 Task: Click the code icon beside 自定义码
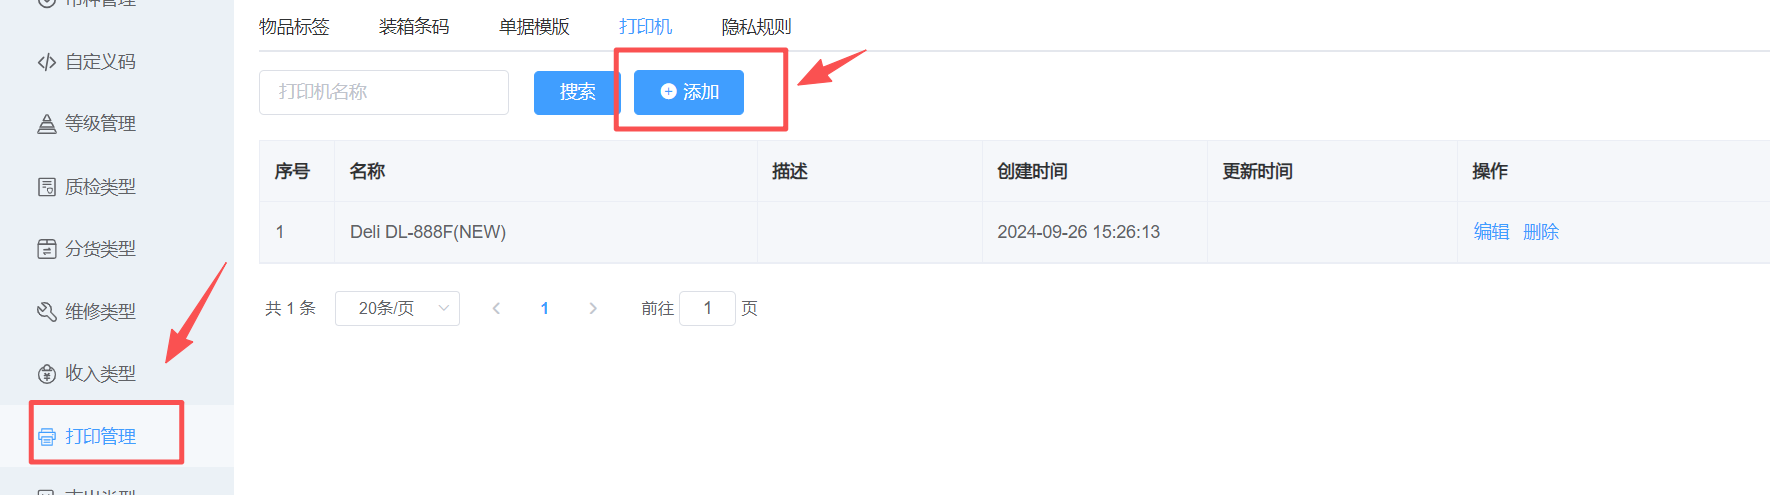[46, 62]
